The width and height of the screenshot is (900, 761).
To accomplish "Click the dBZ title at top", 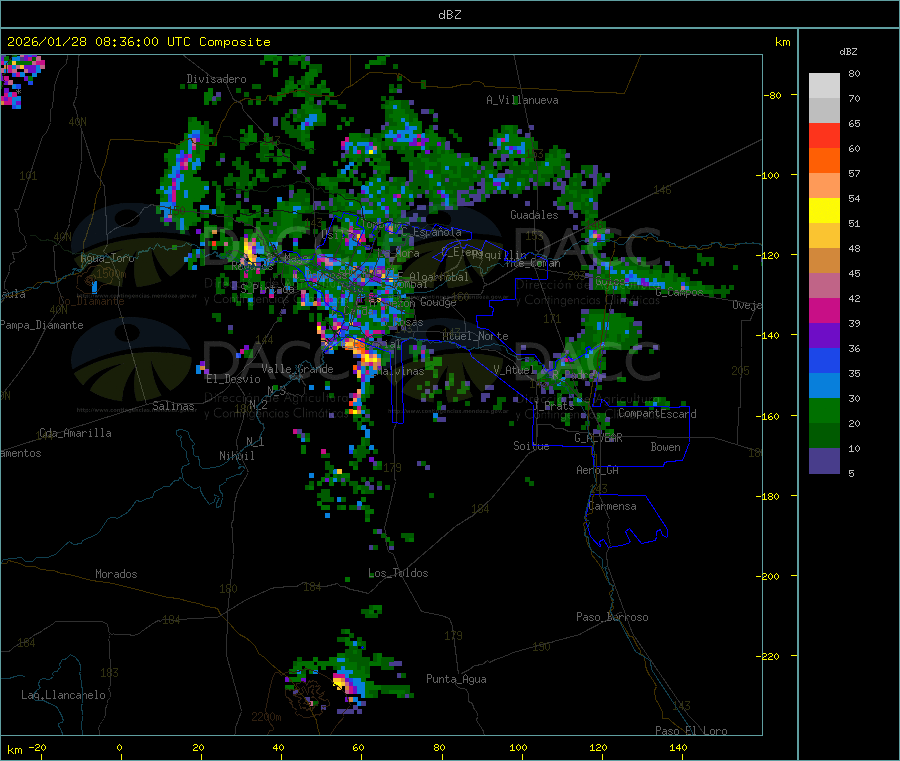I will click(449, 15).
